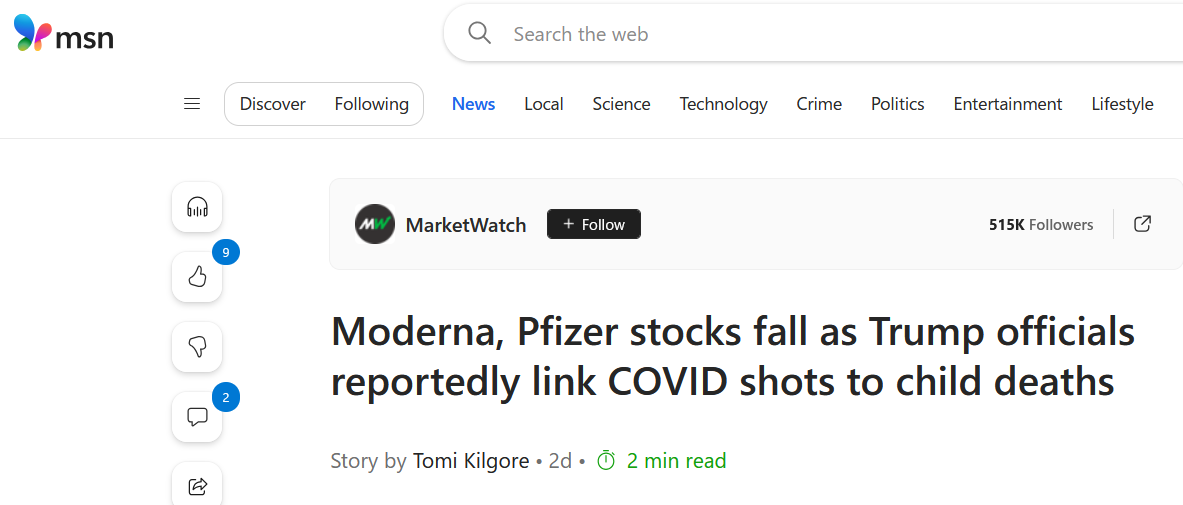Screen dimensions: 1183x505
Task: Go to the Politics section
Action: [897, 104]
